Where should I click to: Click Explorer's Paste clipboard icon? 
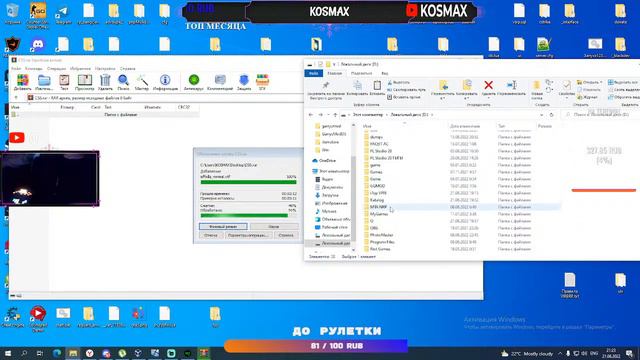click(377, 85)
